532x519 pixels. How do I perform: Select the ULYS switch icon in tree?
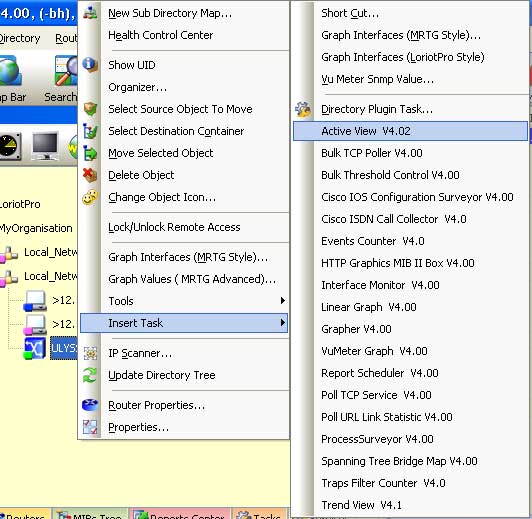coord(34,348)
